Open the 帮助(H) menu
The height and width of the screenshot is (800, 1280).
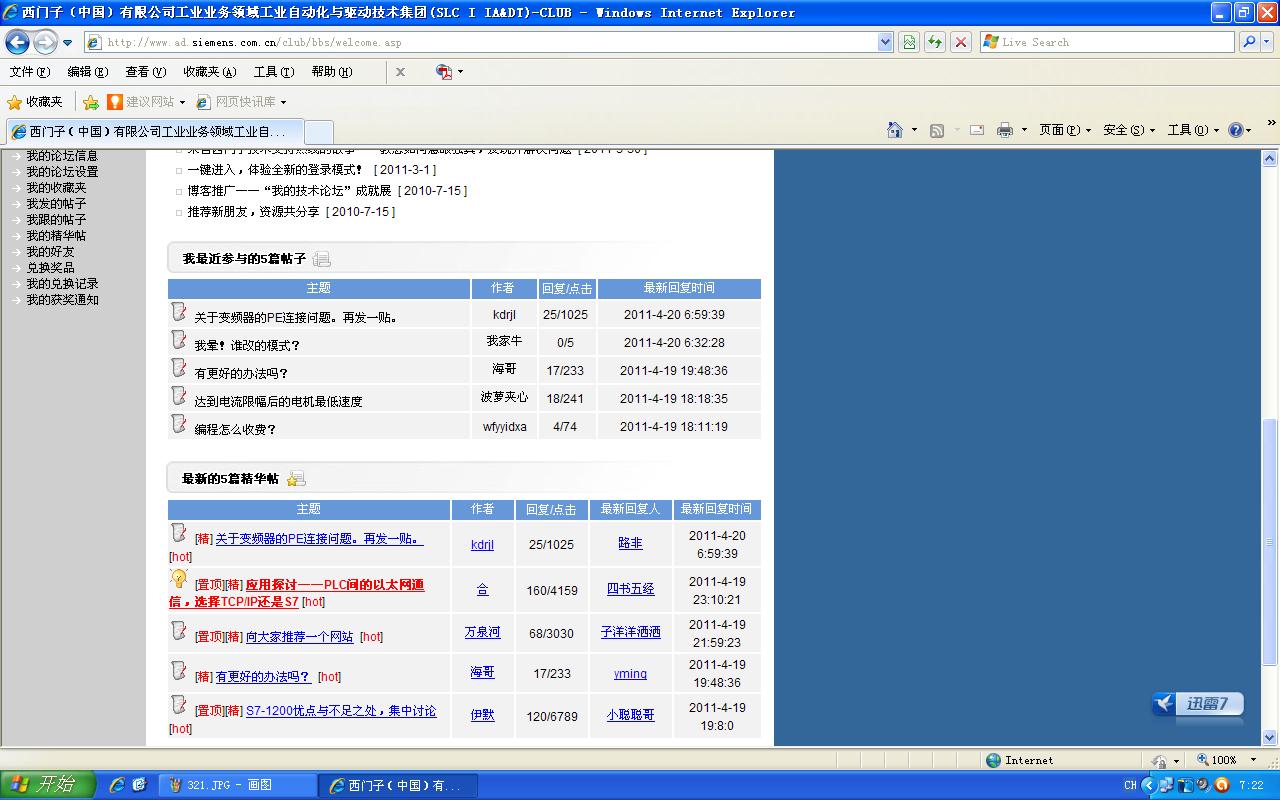click(332, 72)
